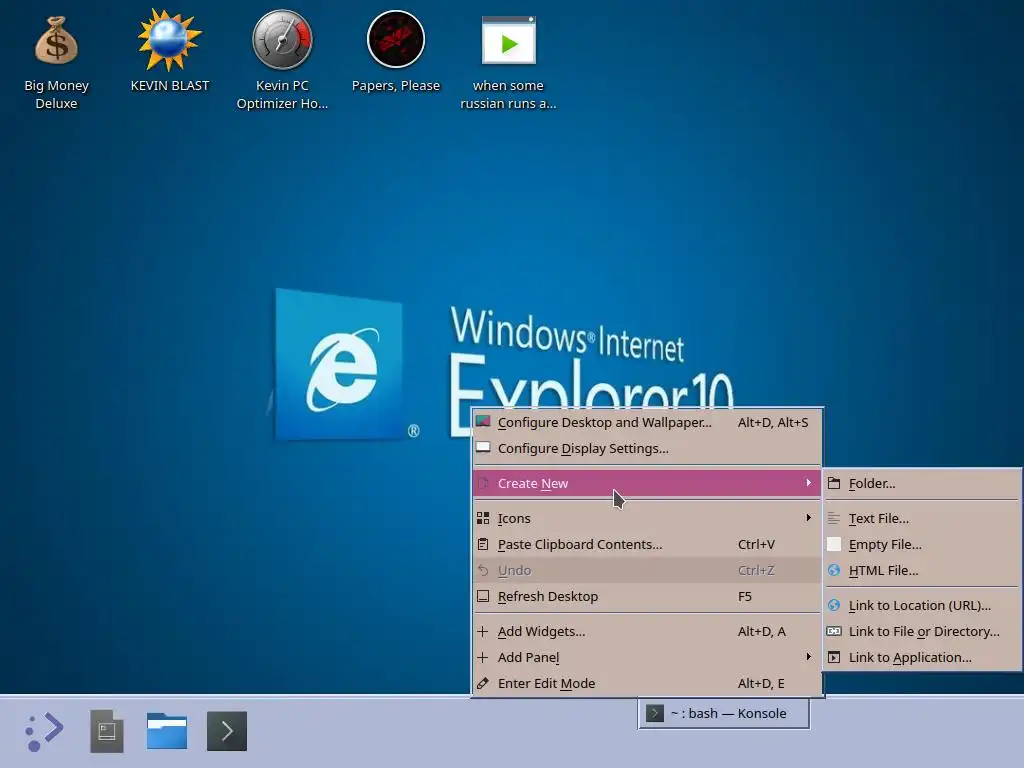The image size is (1024, 768).
Task: Open Configure Display Settings entry
Action: pyautogui.click(x=647, y=449)
